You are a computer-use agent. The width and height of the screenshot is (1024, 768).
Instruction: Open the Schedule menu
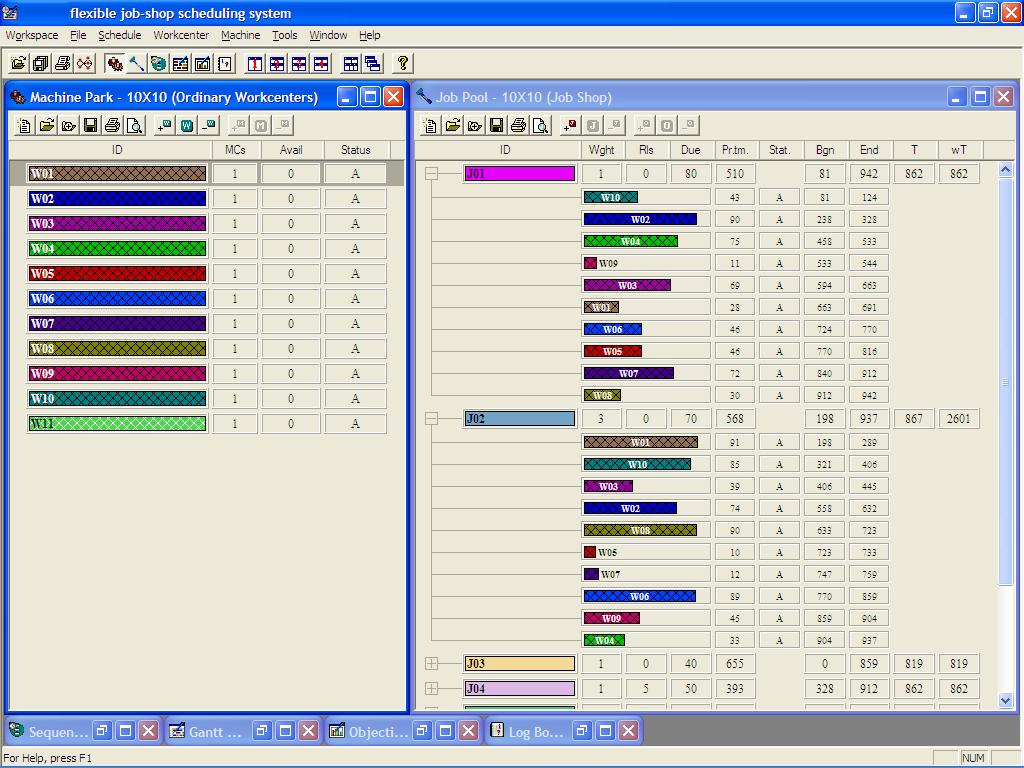point(119,35)
